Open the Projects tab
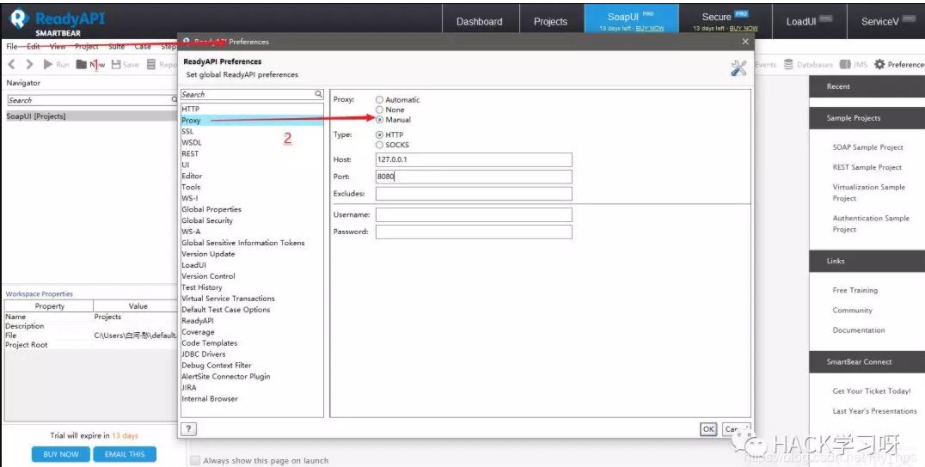Image resolution: width=925 pixels, height=467 pixels. (550, 21)
